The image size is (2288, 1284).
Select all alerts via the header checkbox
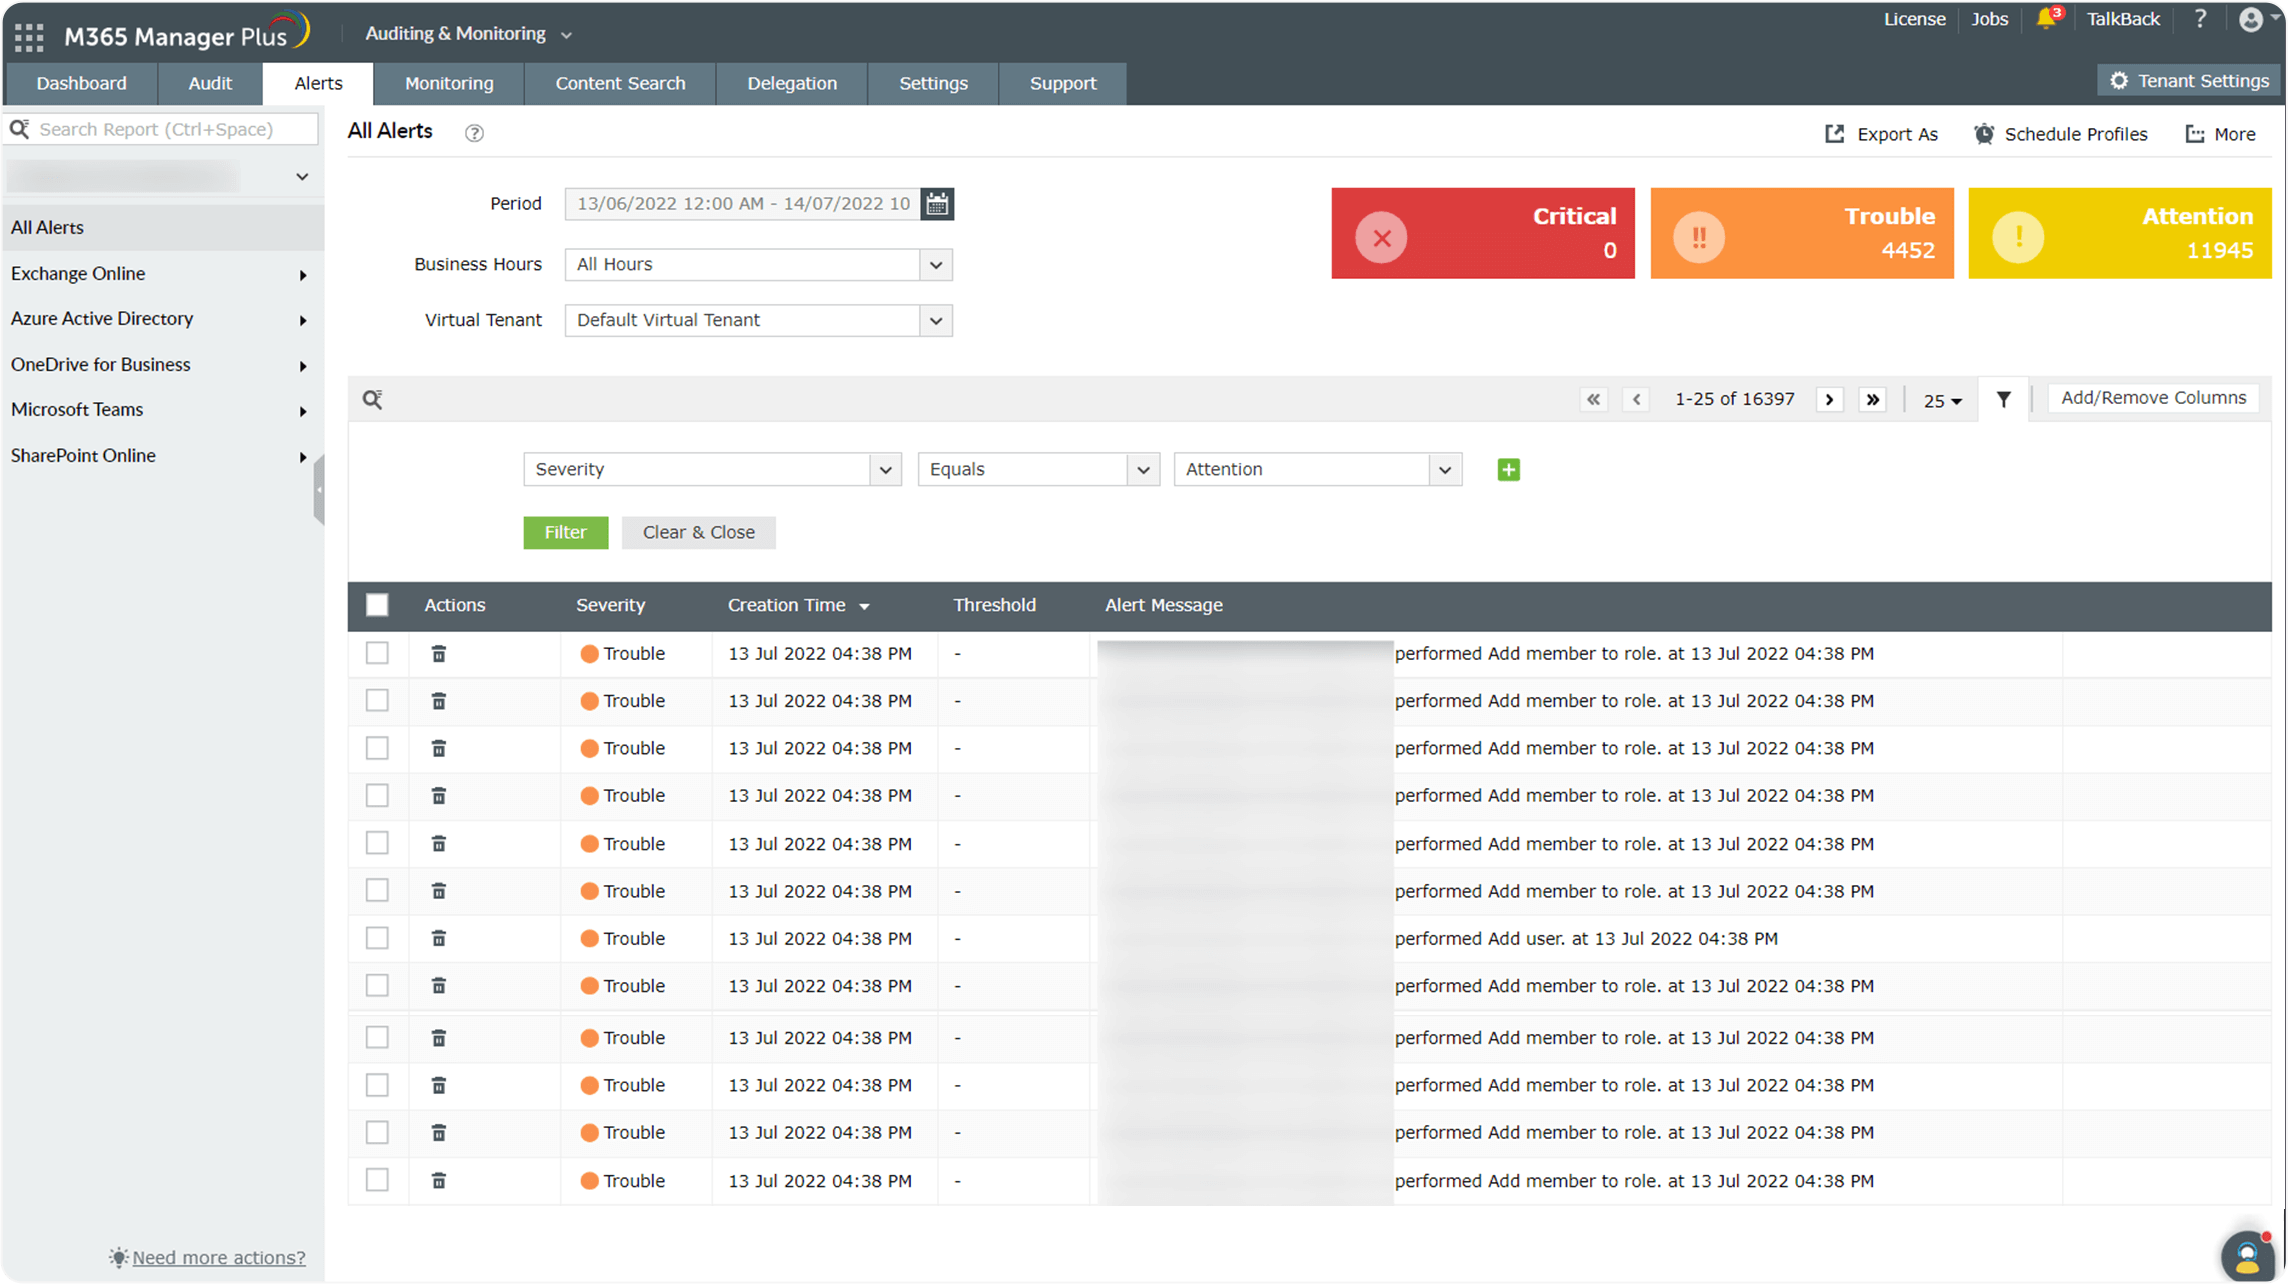coord(377,605)
